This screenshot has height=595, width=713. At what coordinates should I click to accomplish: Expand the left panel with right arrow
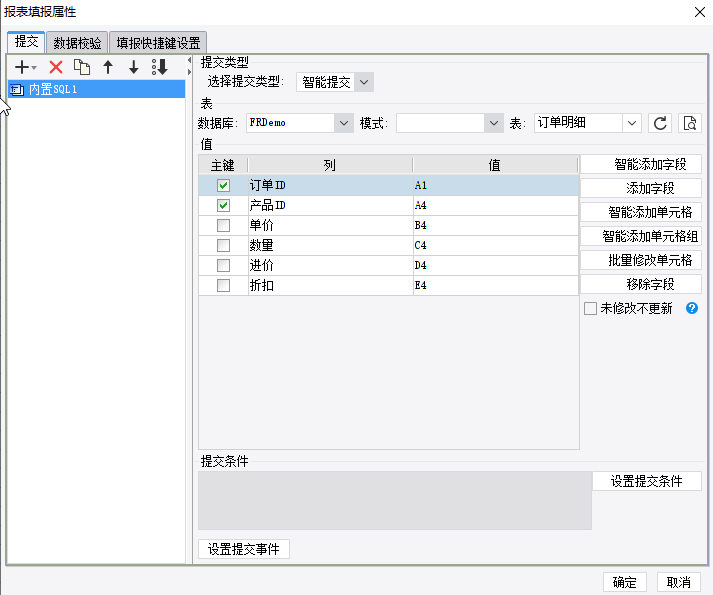pyautogui.click(x=189, y=72)
